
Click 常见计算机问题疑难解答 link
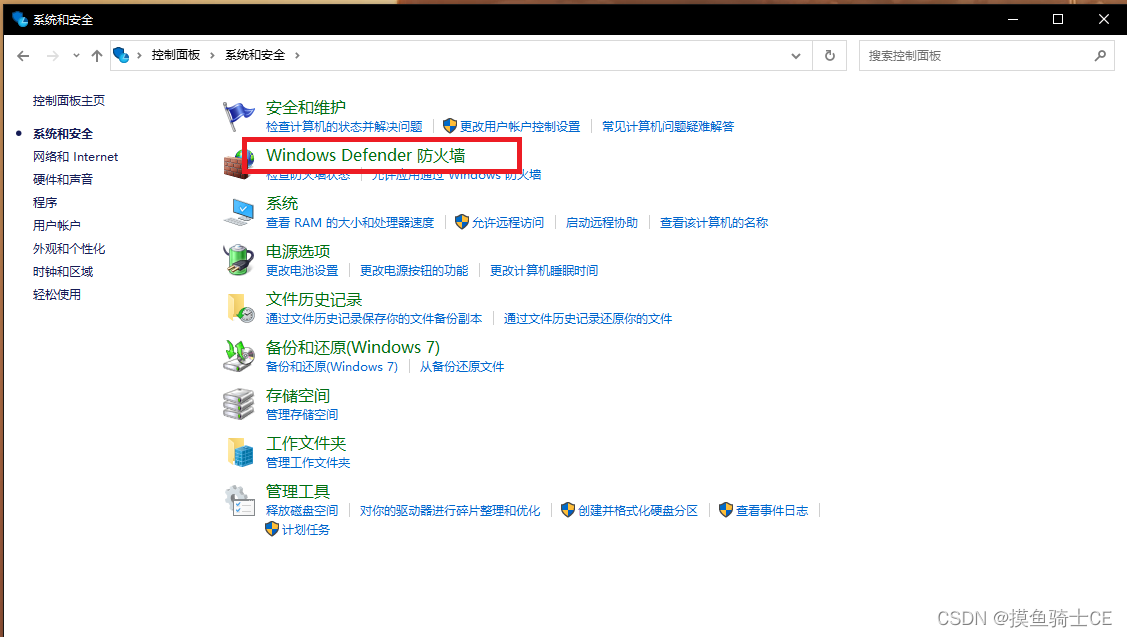point(668,127)
